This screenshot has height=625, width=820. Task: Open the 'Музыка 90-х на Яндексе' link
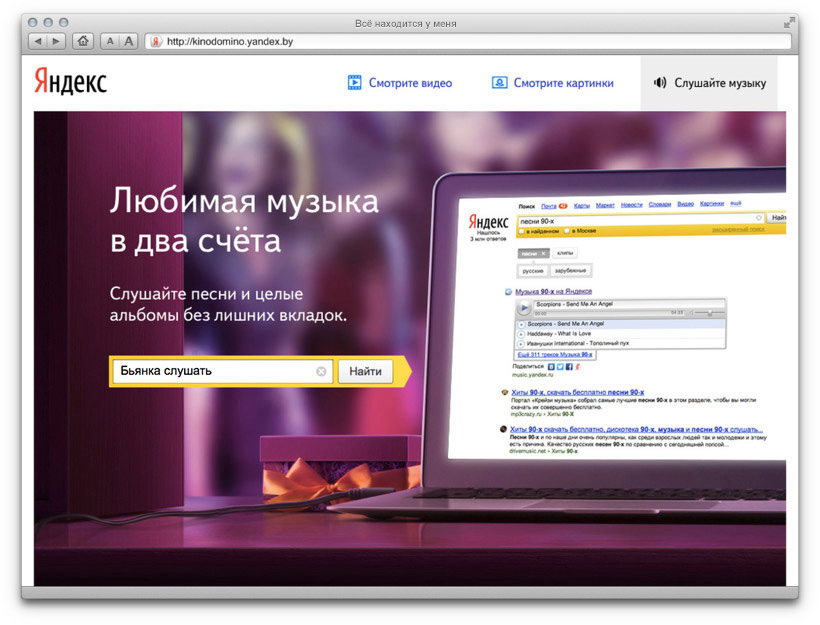(x=561, y=291)
